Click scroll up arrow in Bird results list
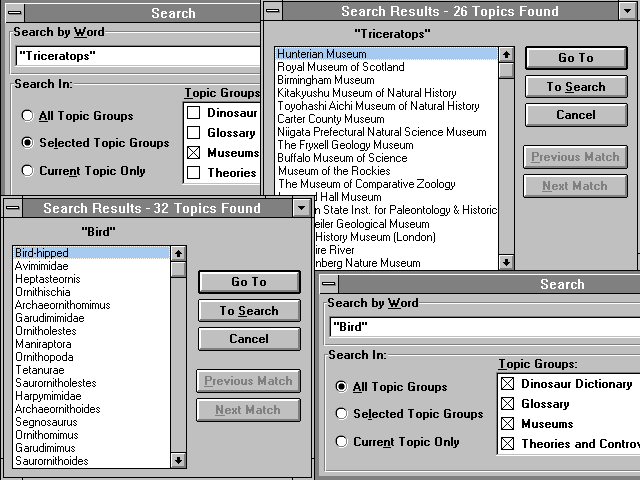The image size is (640, 480). point(178,253)
